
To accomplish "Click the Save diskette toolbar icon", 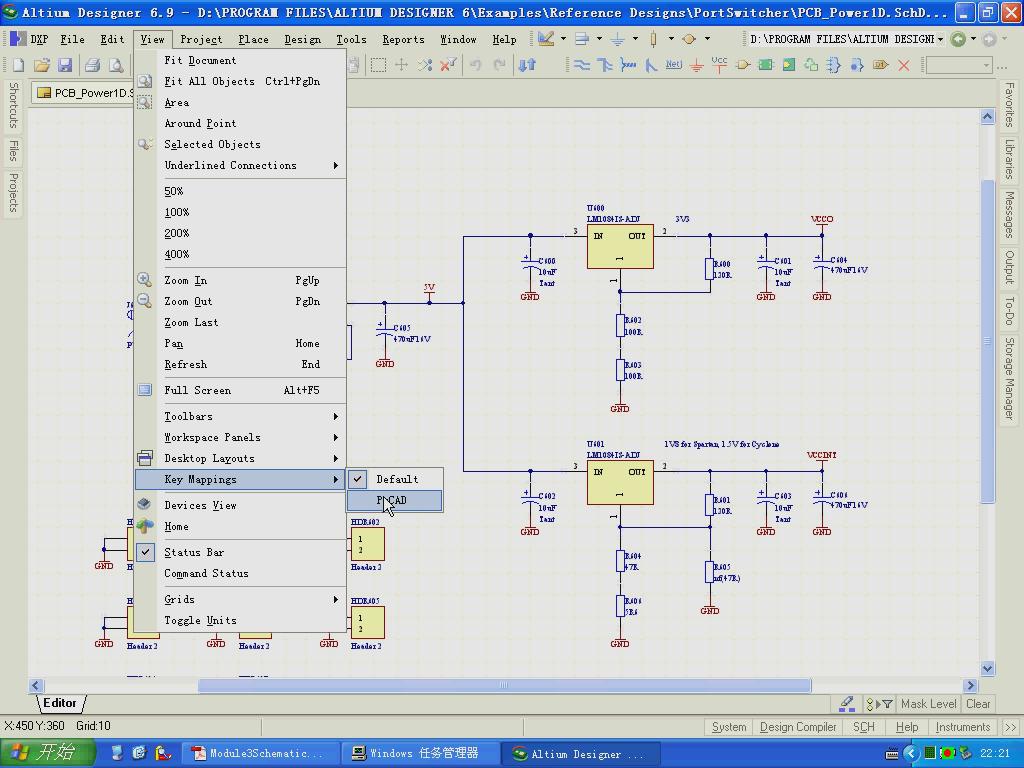I will (65, 65).
